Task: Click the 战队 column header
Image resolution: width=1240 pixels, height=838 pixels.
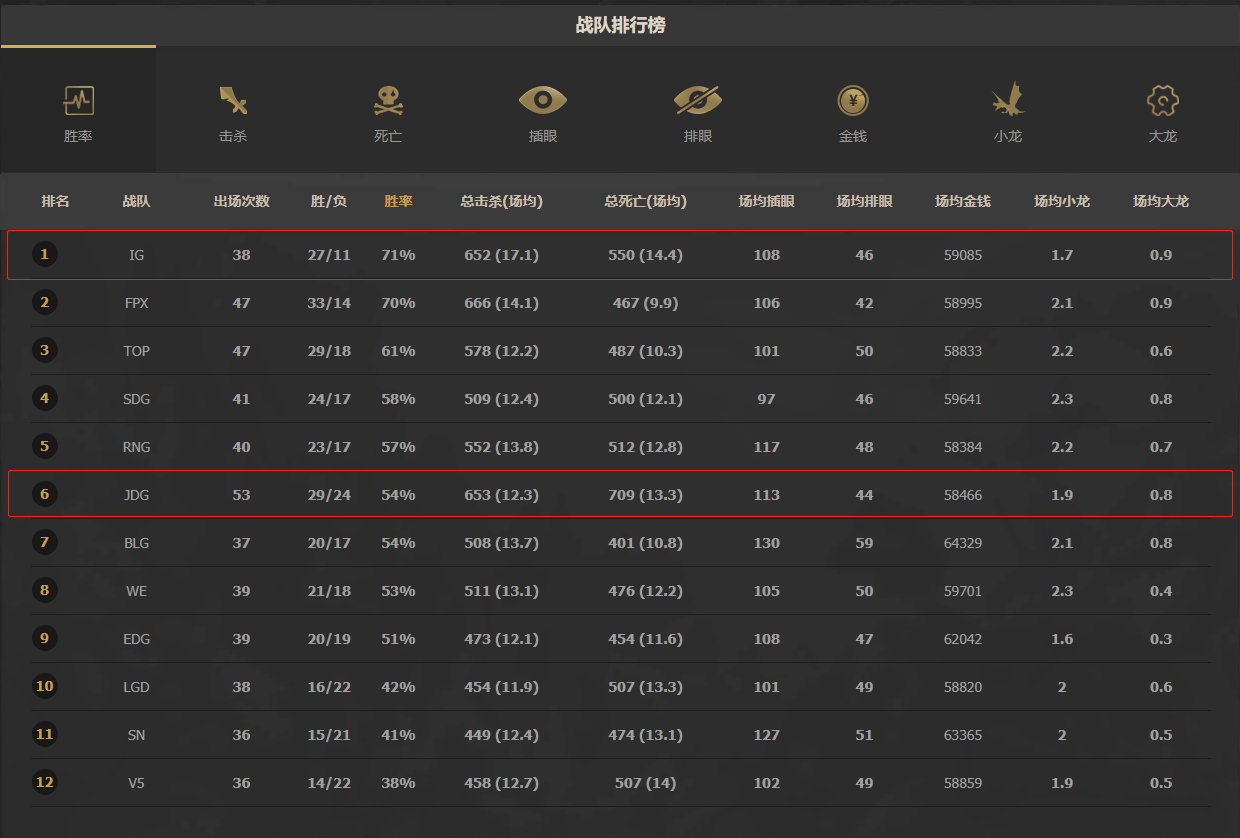Action: (x=137, y=201)
